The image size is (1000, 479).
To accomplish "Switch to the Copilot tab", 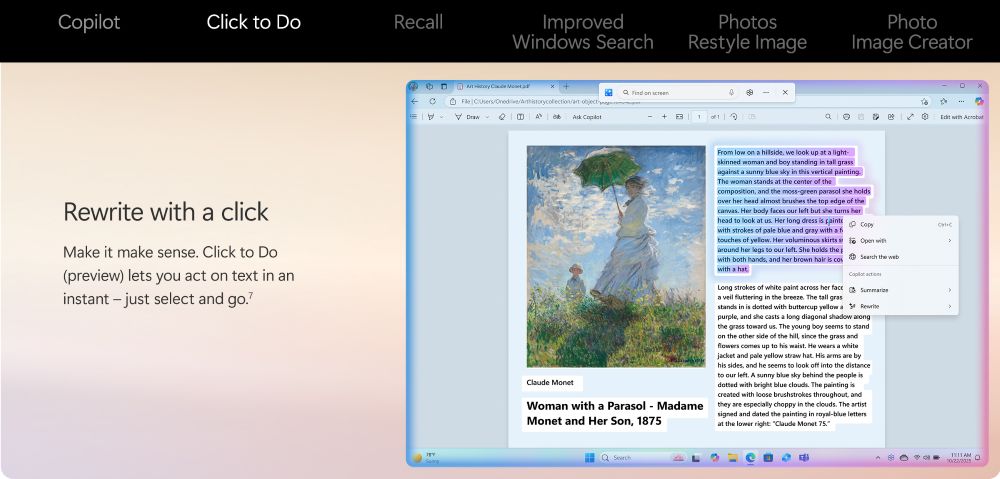I will coord(89,22).
